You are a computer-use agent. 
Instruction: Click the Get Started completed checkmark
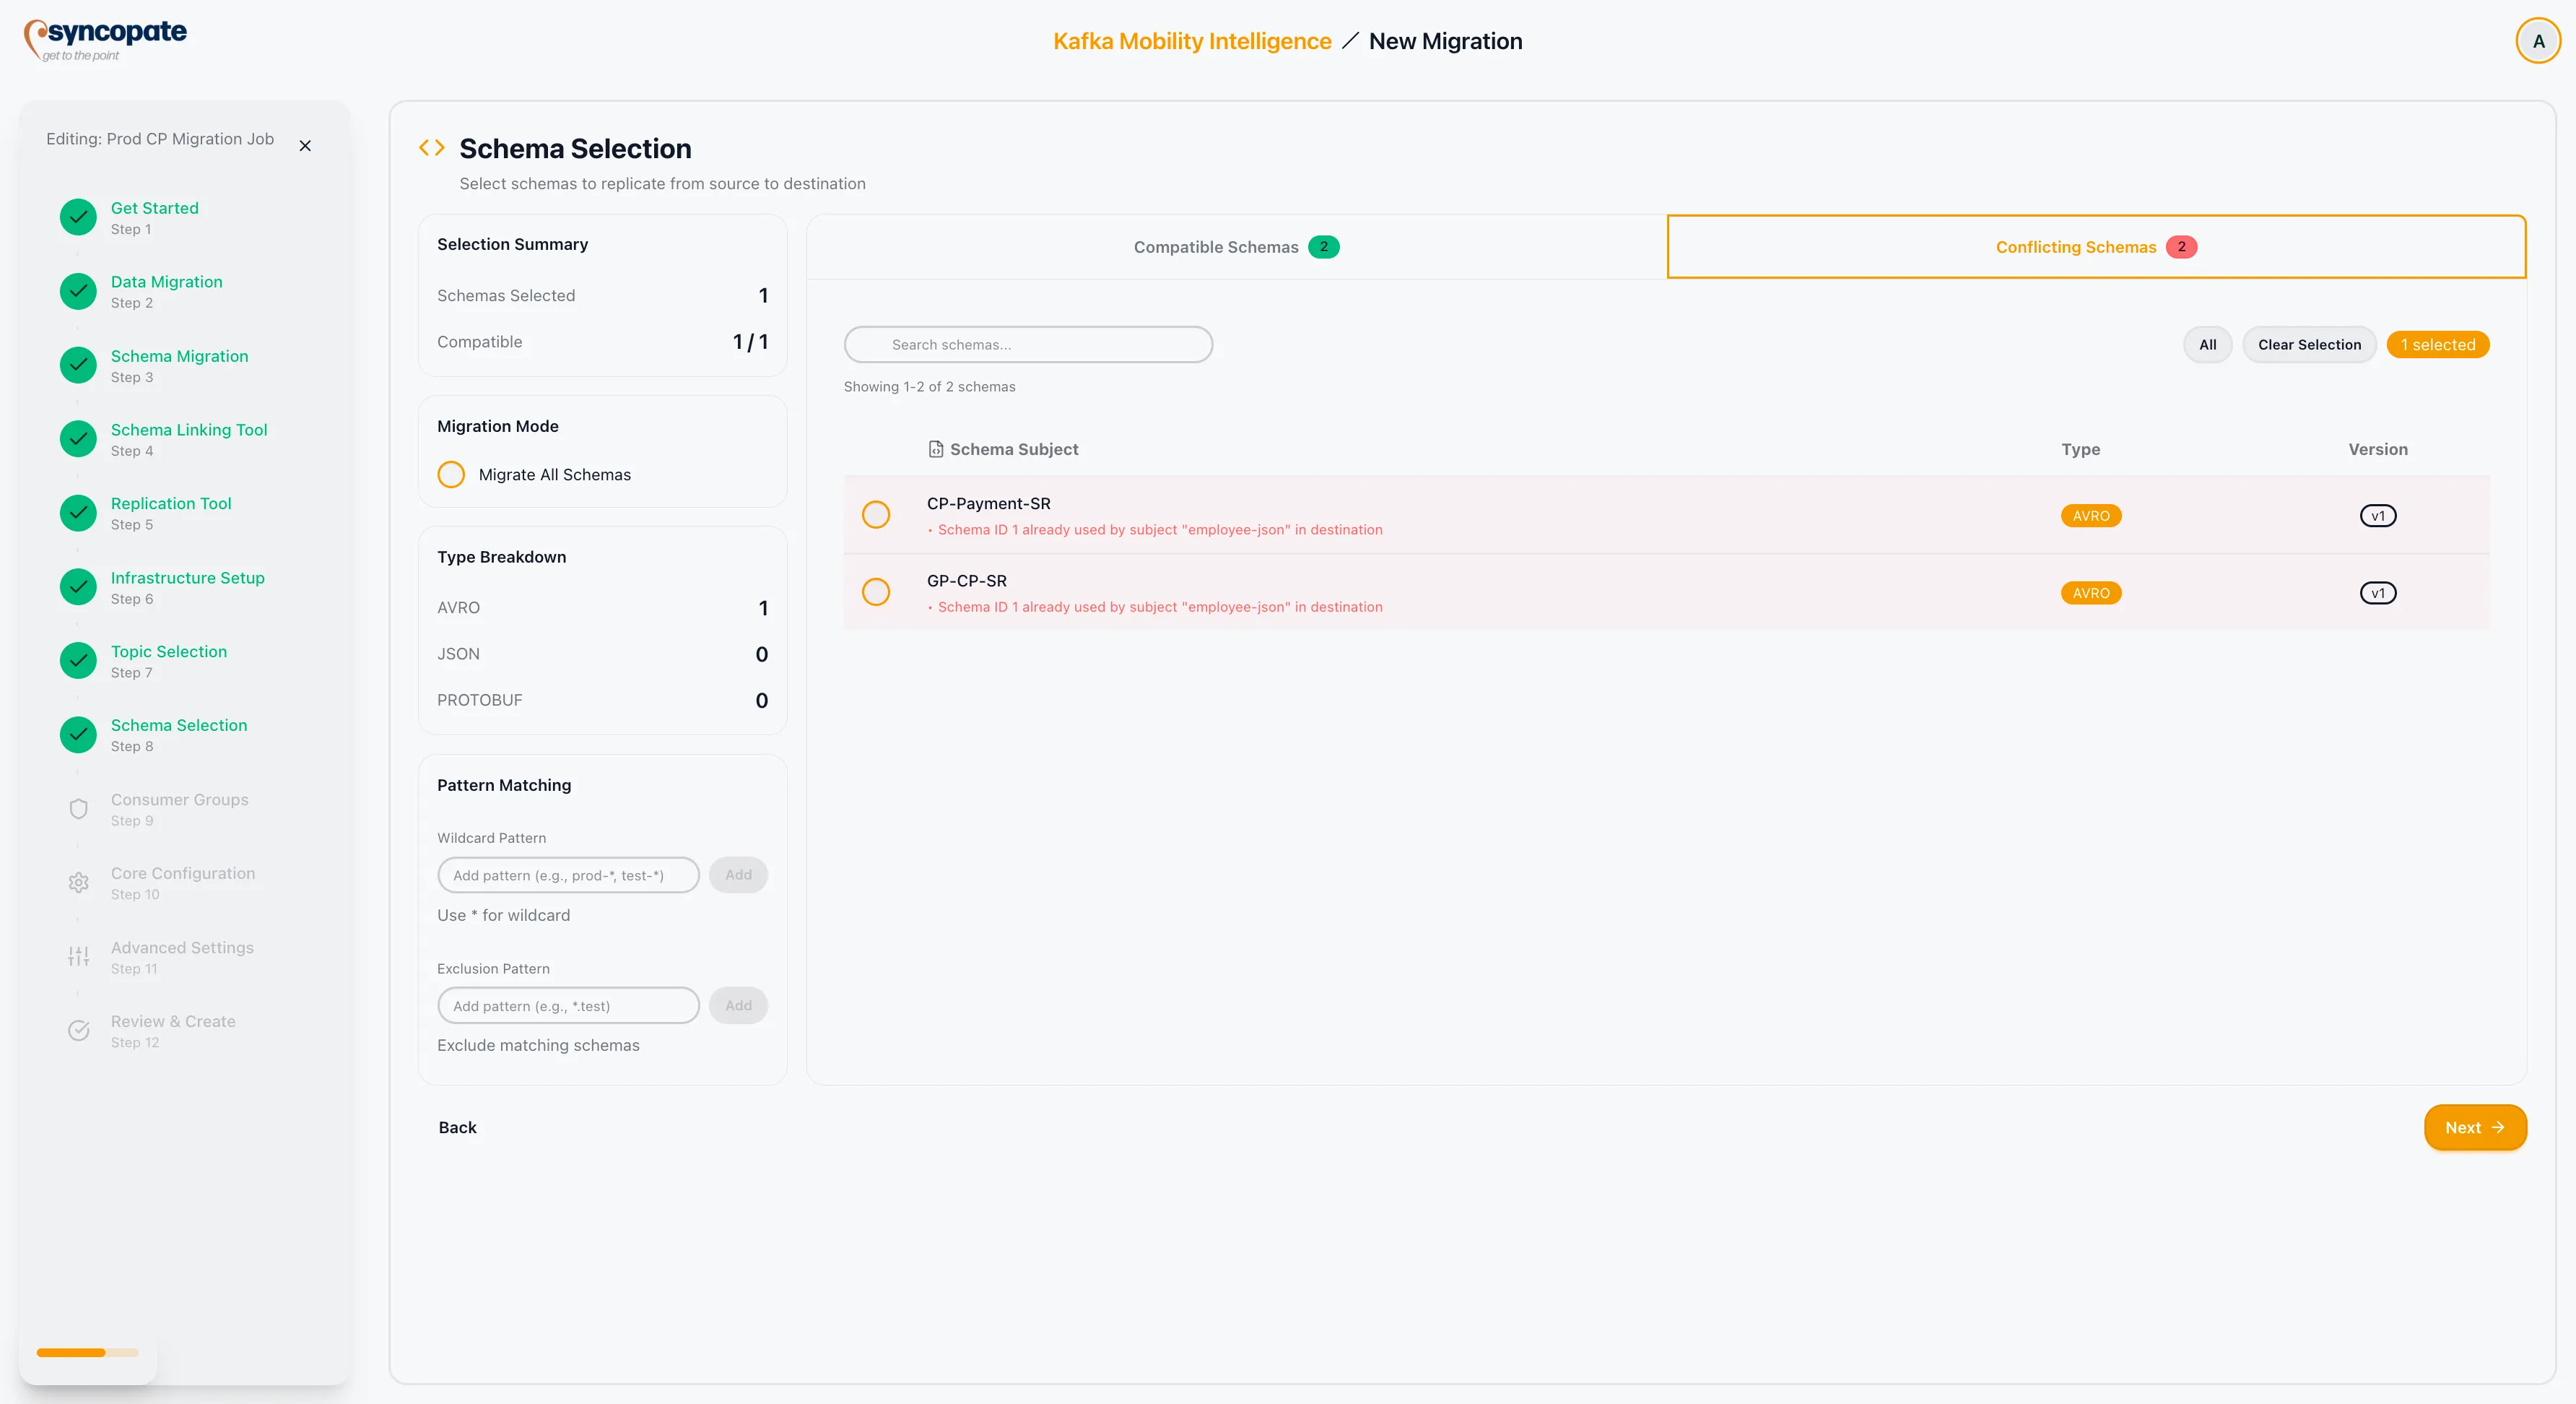click(x=78, y=217)
